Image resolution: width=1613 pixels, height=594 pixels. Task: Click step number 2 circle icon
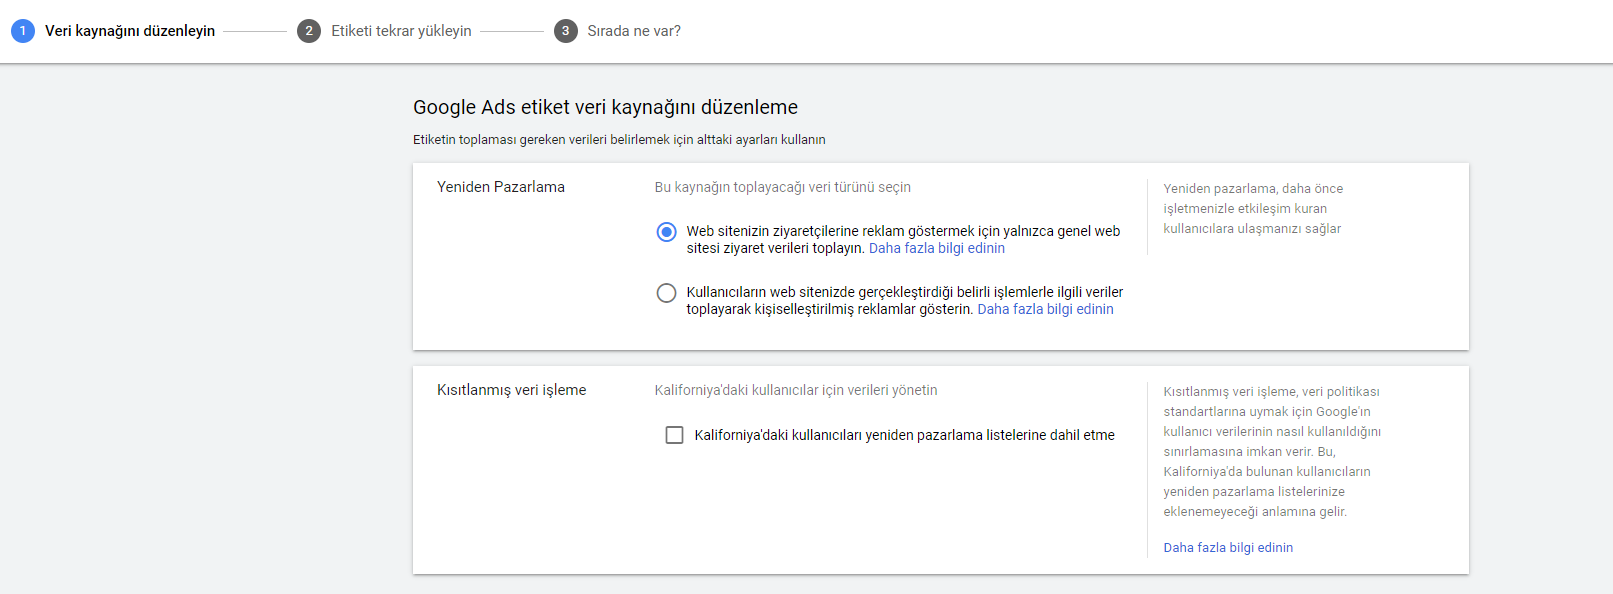[x=309, y=31]
